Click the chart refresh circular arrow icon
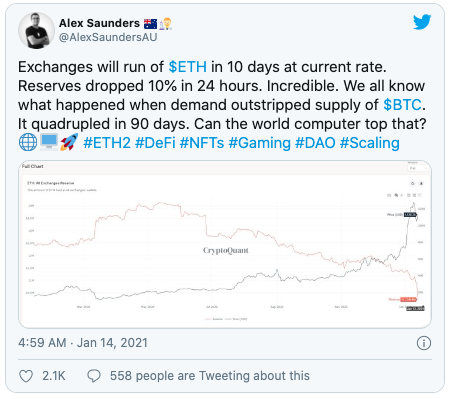This screenshot has height=399, width=449. (x=413, y=183)
